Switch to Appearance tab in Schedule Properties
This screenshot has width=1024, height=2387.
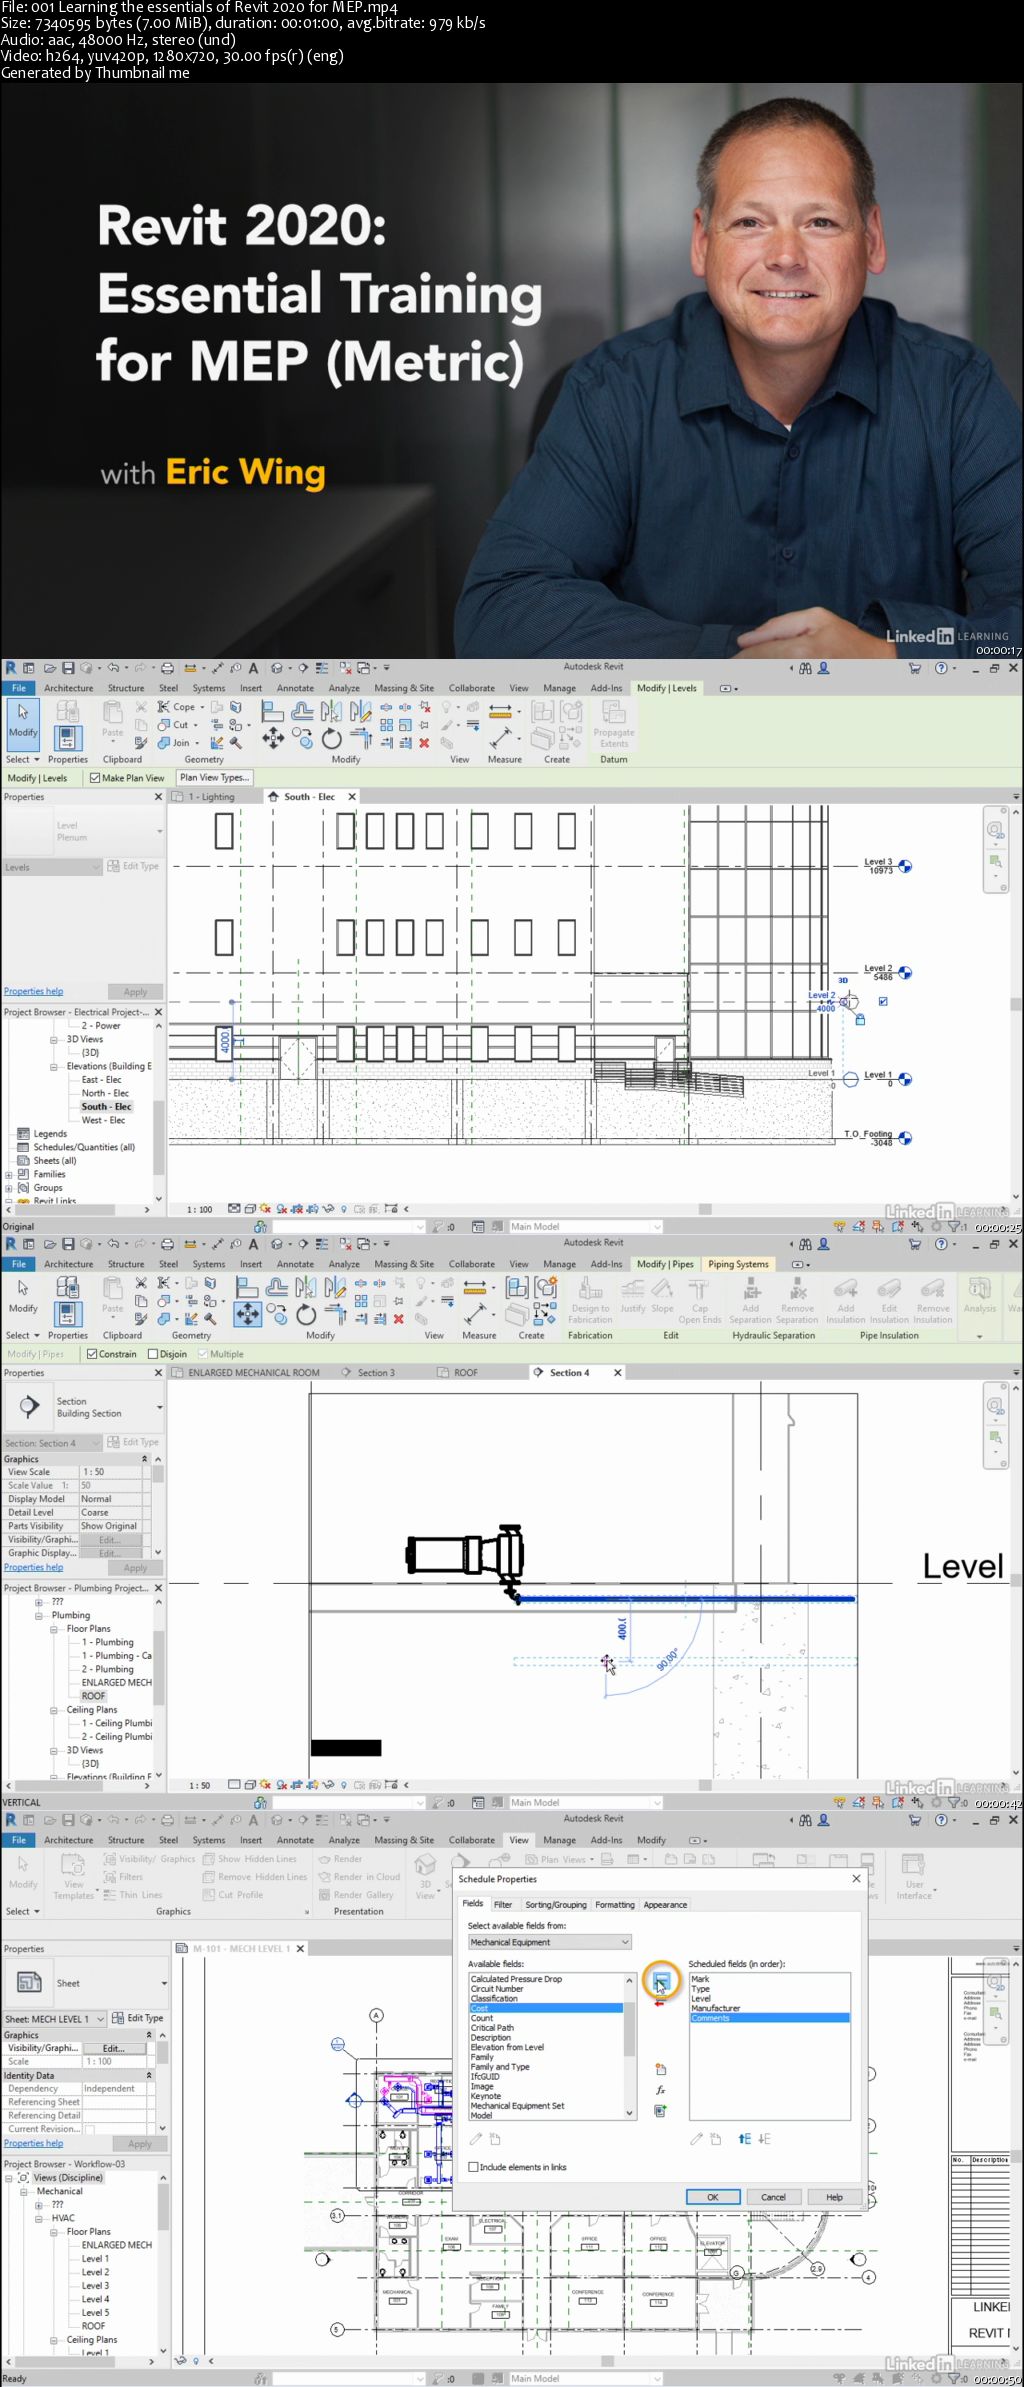coord(665,1904)
